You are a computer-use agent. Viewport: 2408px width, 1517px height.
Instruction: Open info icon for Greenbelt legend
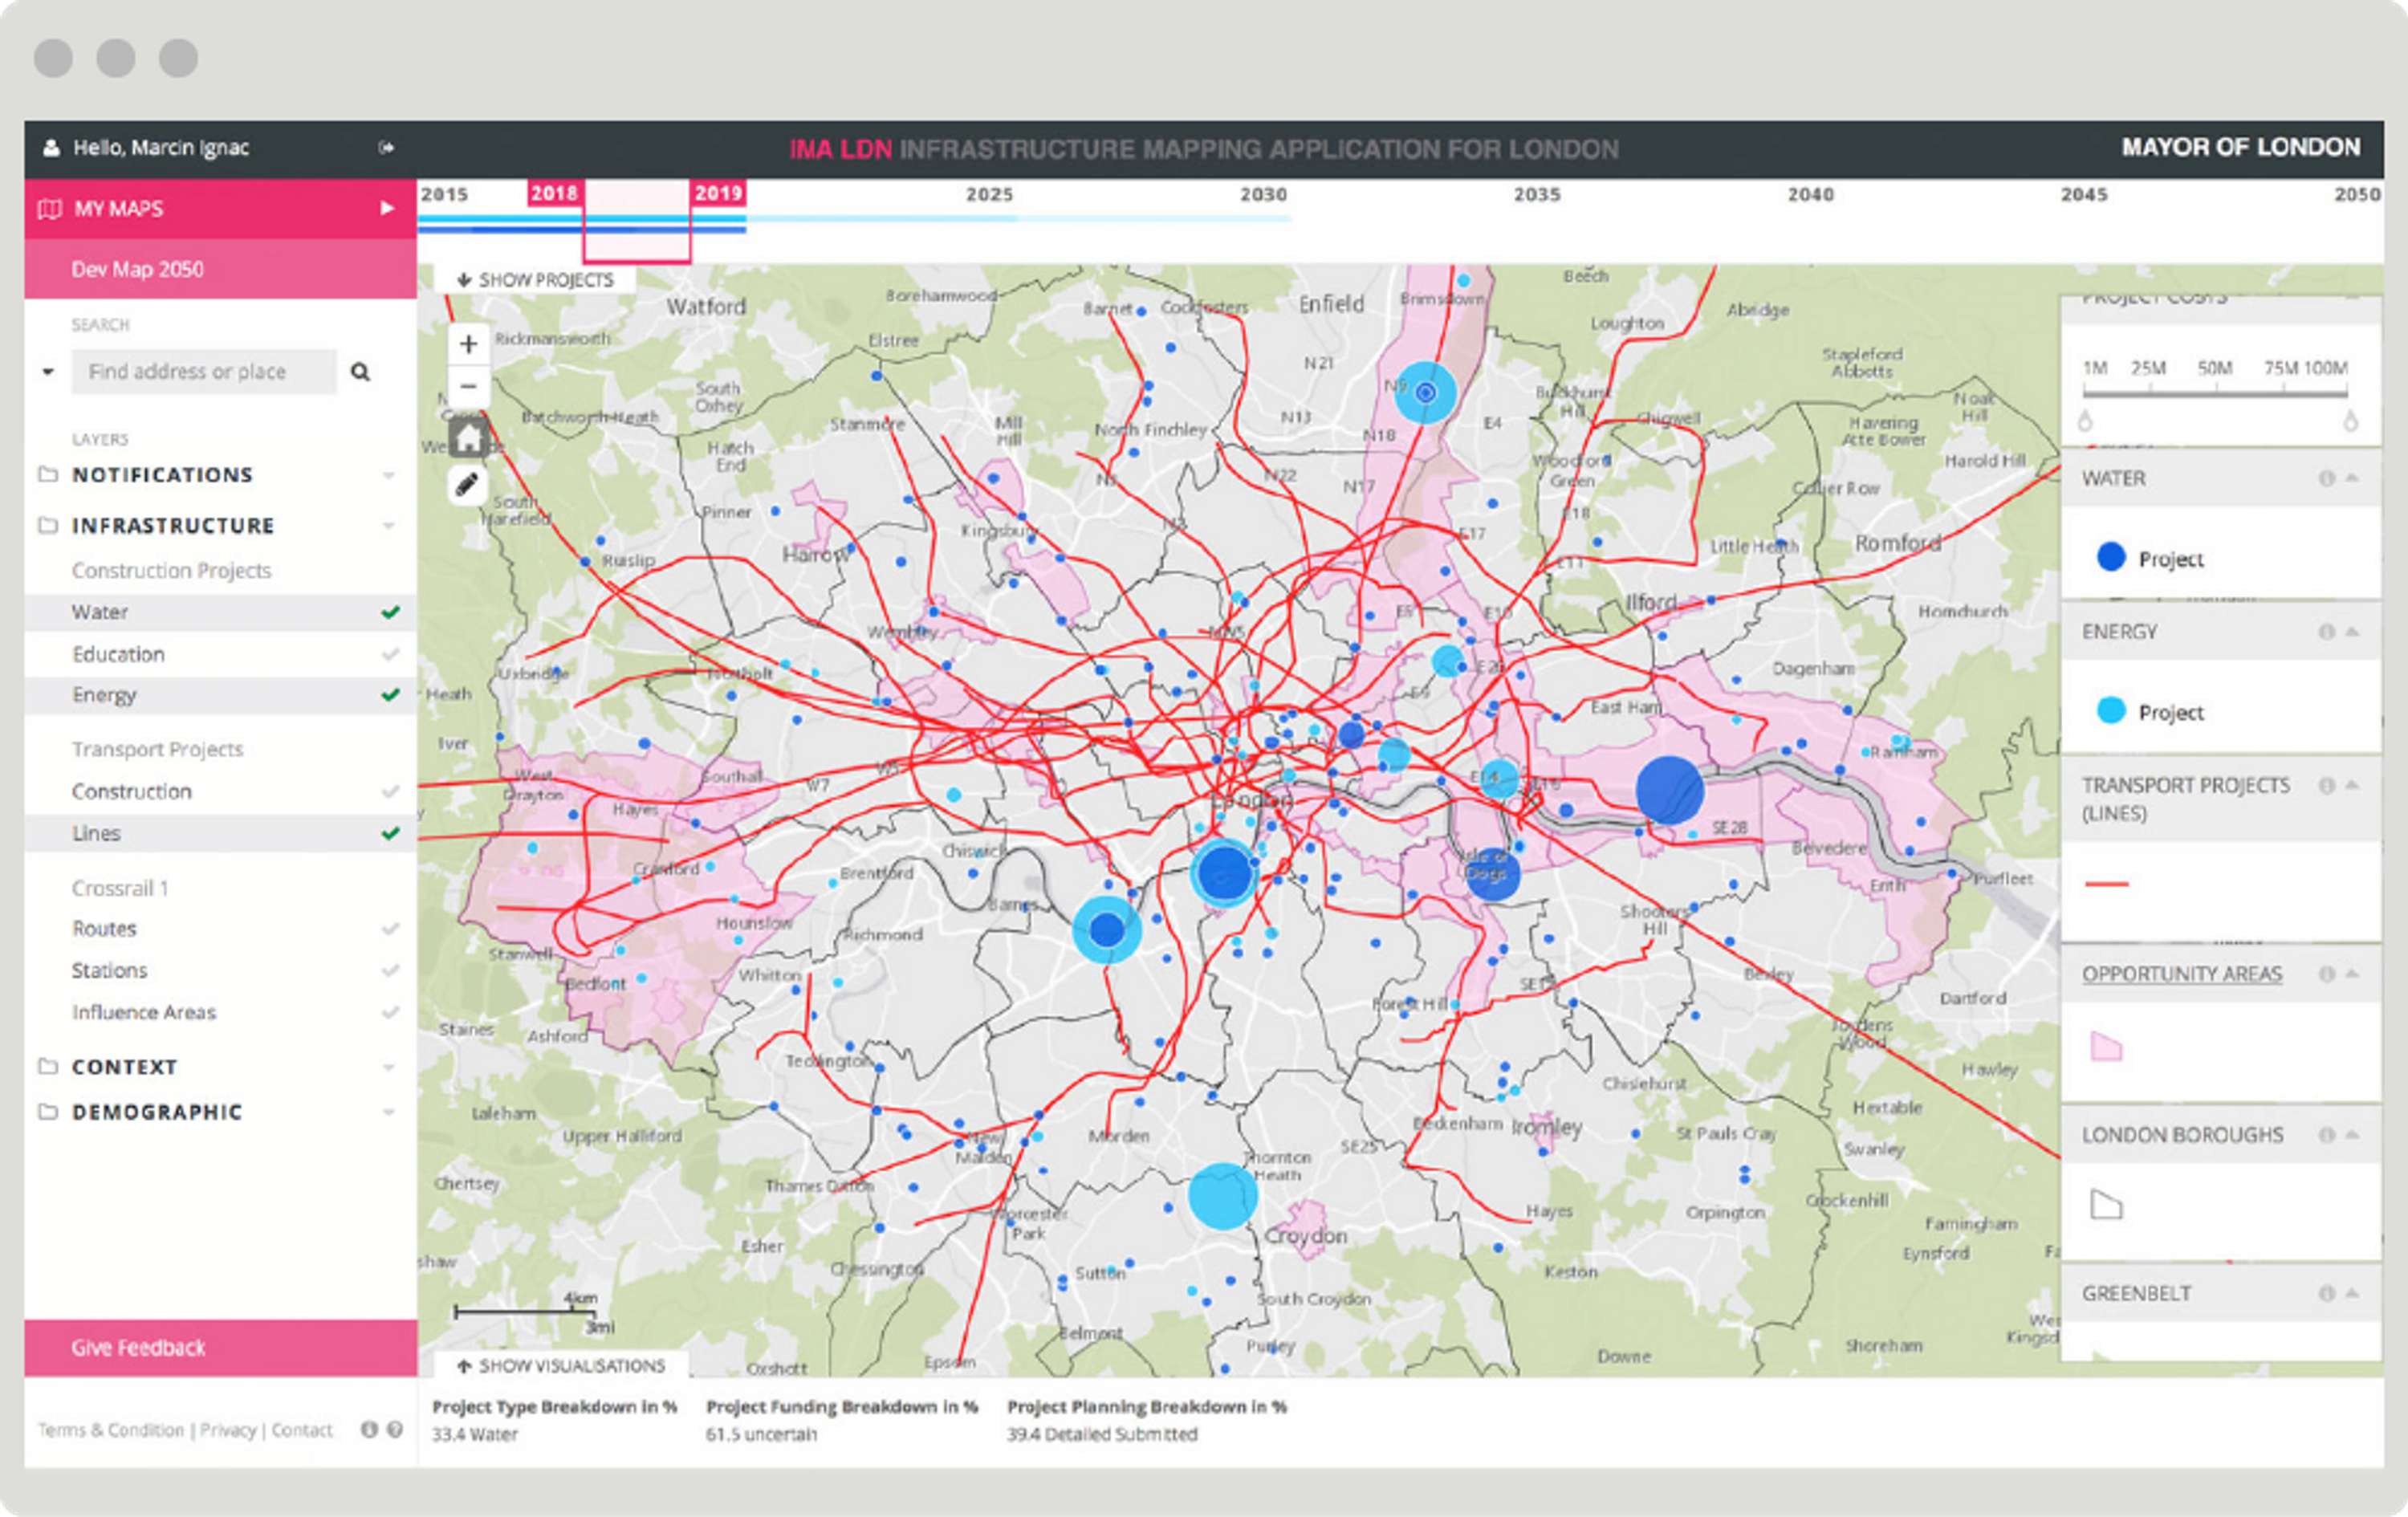[2327, 1294]
